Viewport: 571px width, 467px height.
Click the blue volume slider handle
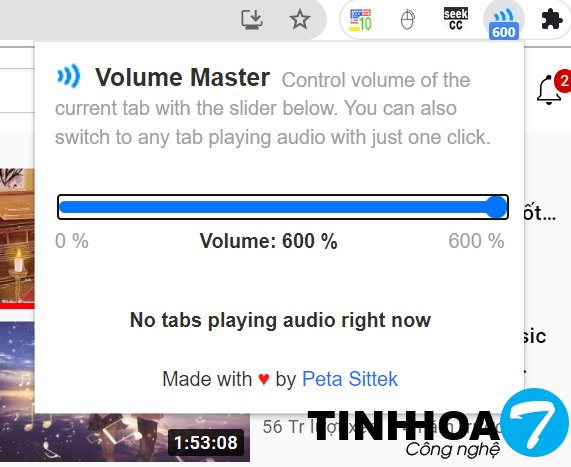coord(496,207)
